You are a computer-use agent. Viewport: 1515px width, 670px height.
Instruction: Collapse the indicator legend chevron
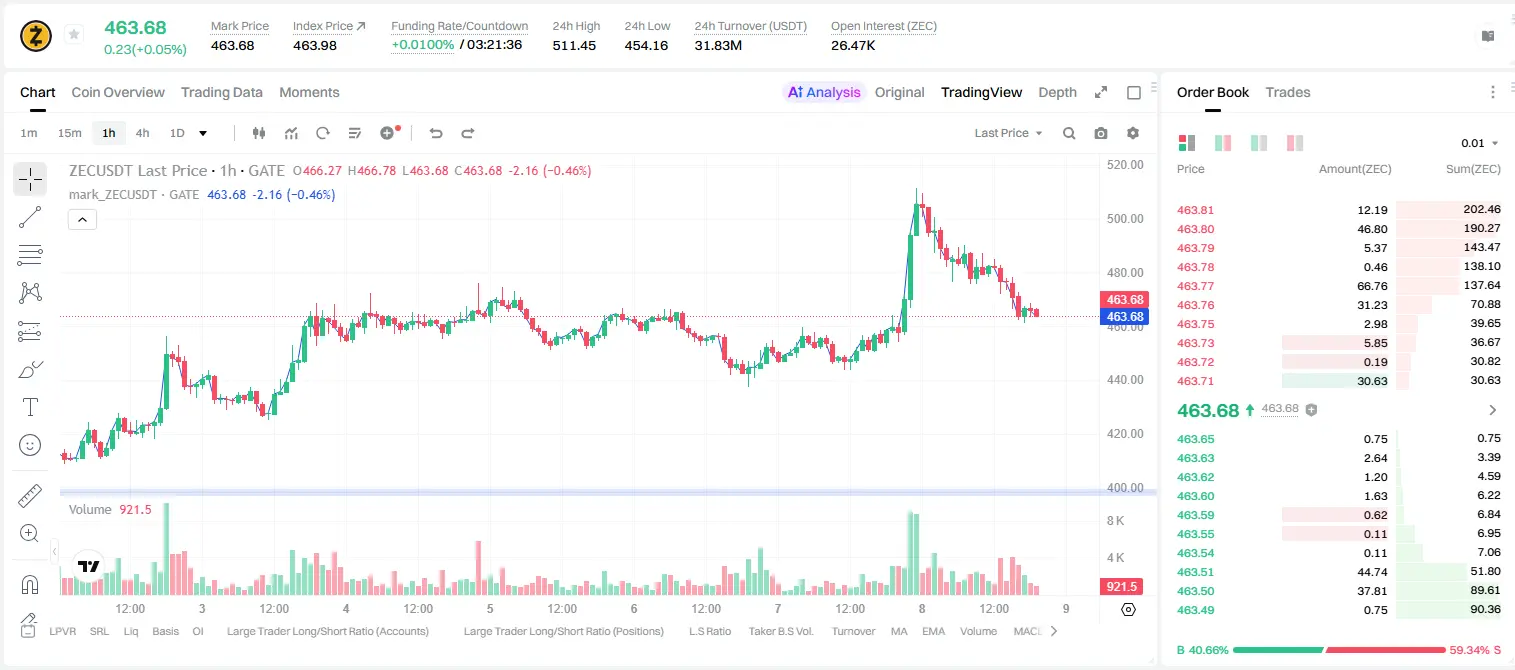(x=82, y=220)
